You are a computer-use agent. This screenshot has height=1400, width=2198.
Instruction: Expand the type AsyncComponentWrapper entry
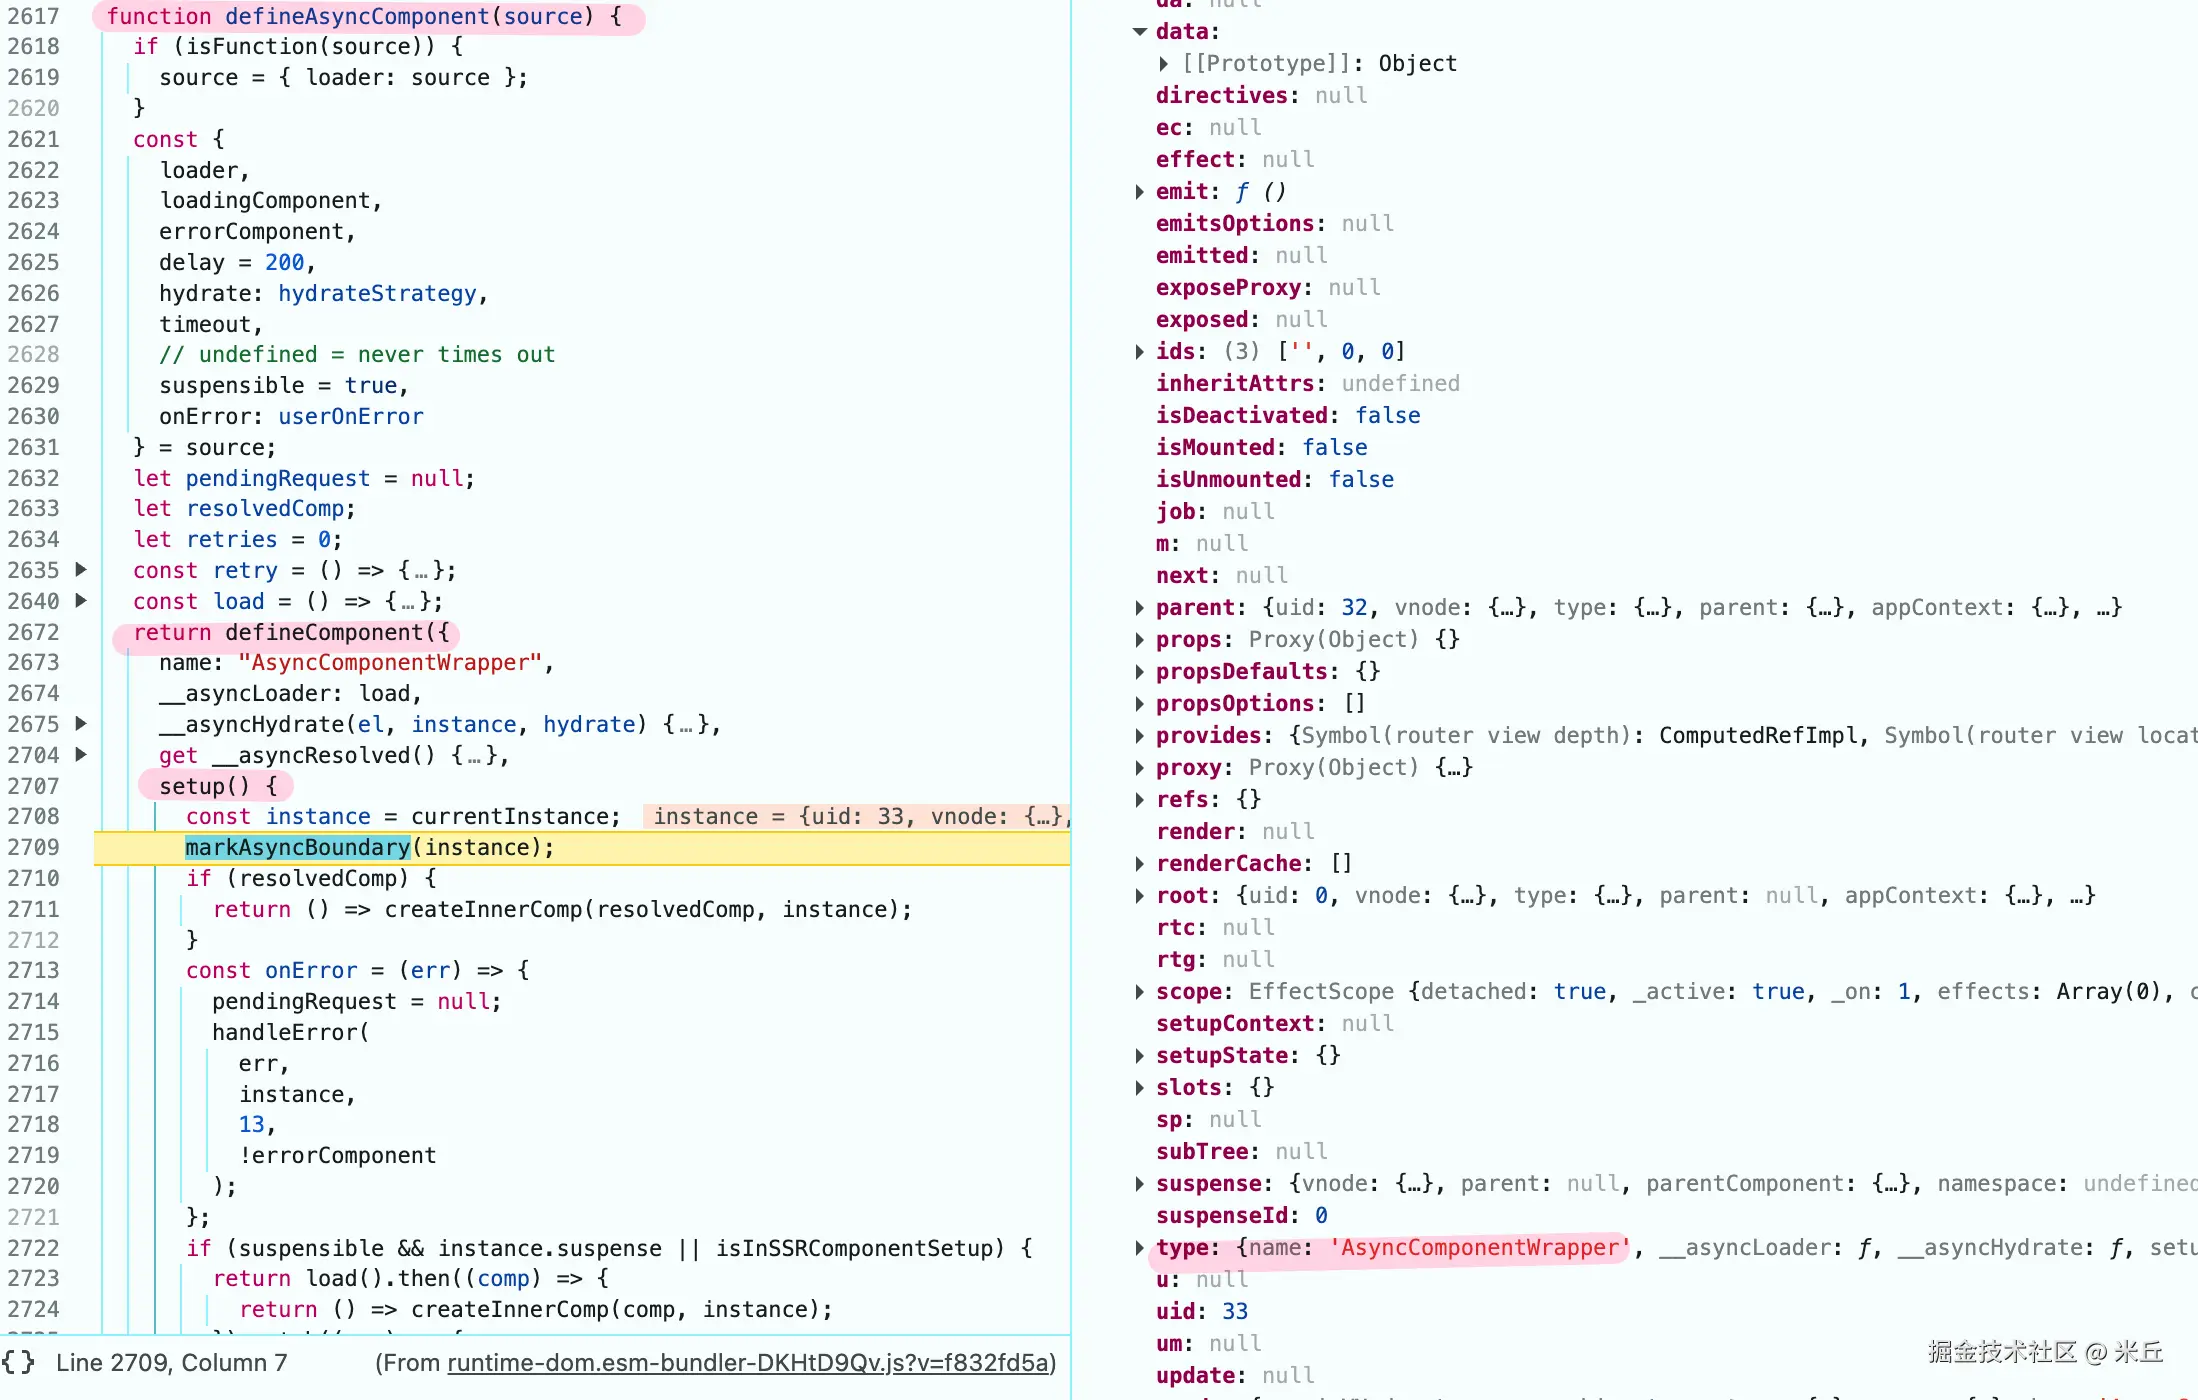[1139, 1248]
